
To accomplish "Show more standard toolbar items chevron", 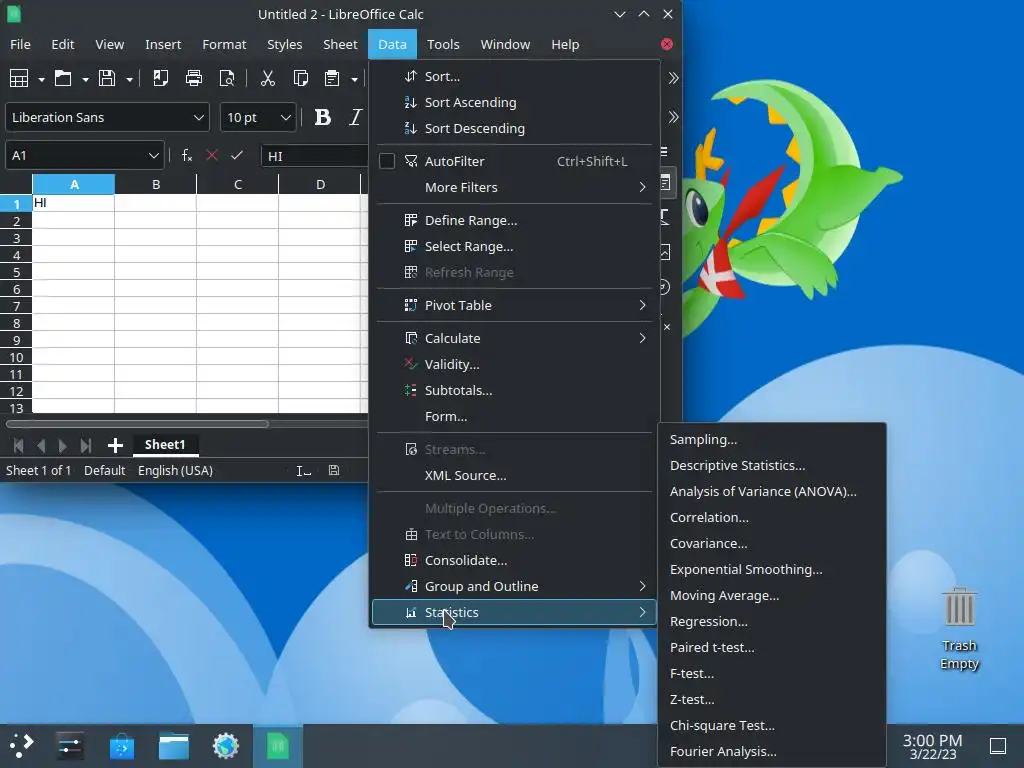I will pos(673,78).
